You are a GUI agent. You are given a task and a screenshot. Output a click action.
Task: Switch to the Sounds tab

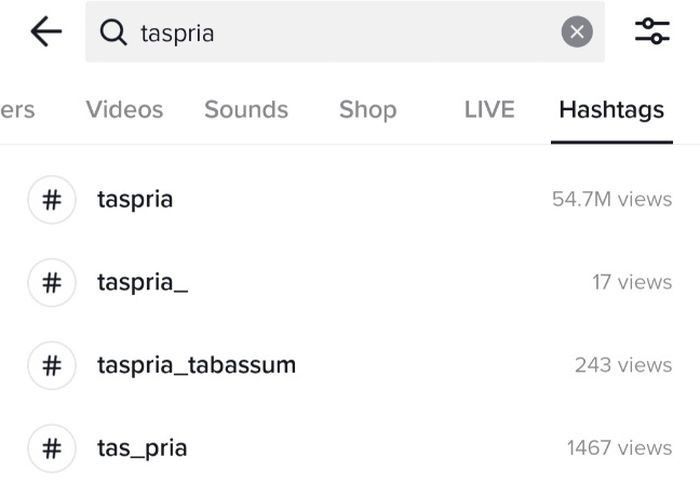[x=246, y=110]
